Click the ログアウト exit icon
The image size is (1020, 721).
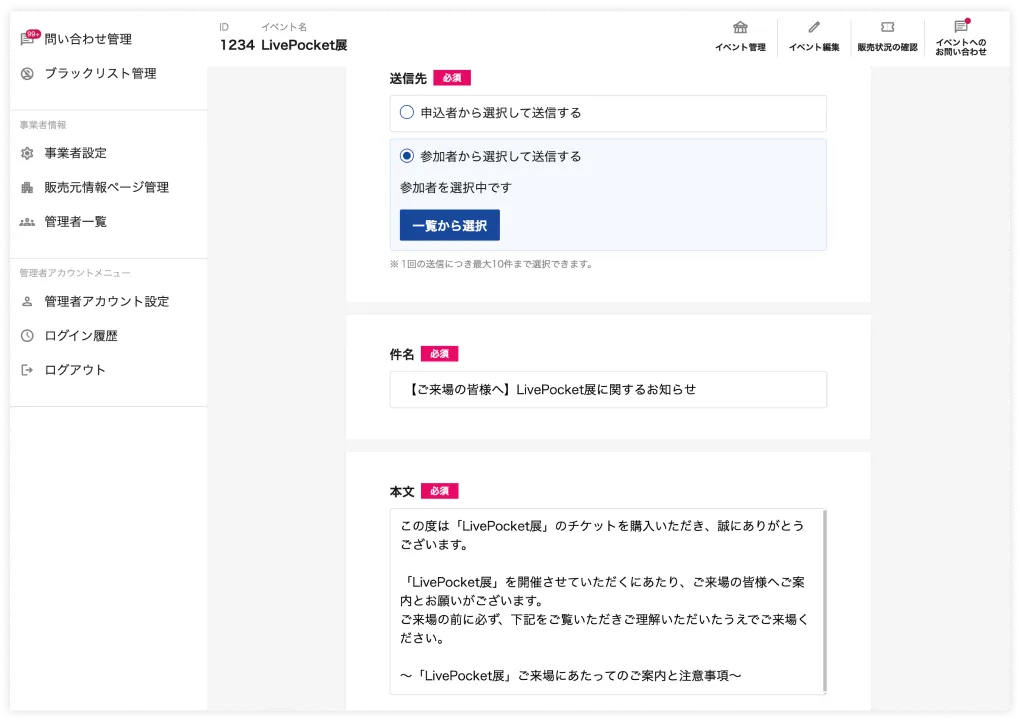pos(28,370)
